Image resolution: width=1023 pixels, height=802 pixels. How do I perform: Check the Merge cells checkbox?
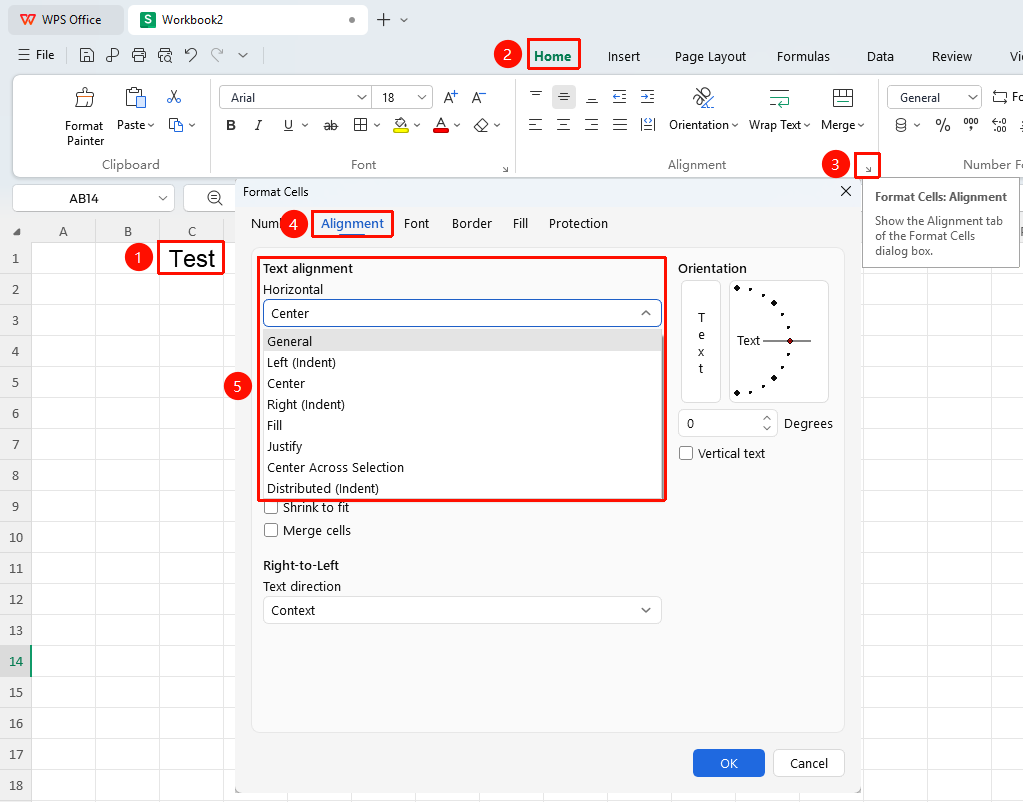coord(271,531)
